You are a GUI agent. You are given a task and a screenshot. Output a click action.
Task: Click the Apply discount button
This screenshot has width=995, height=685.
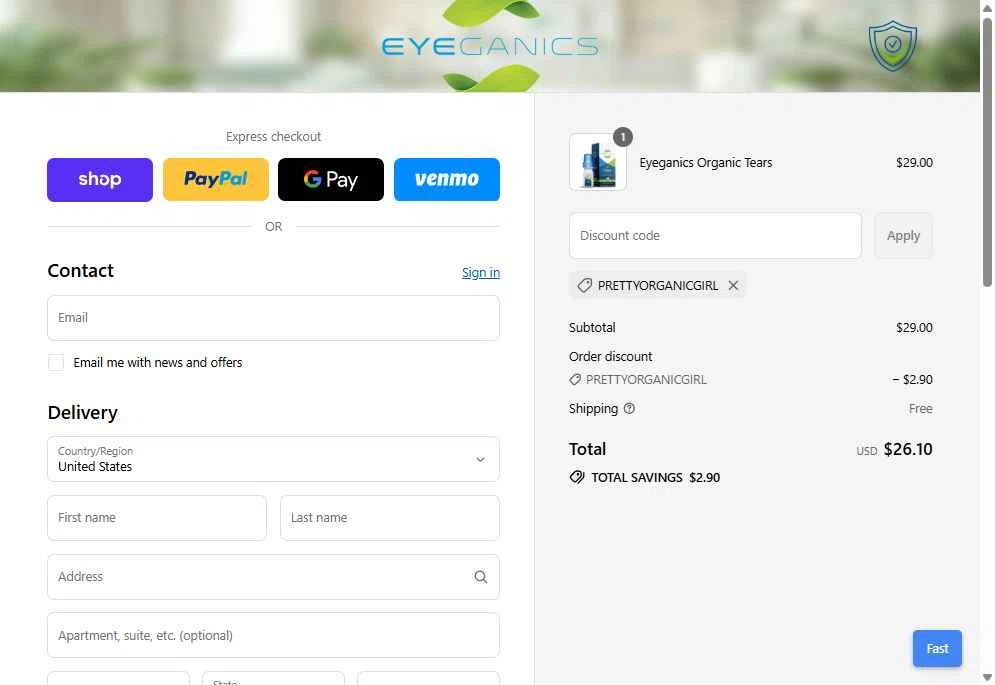pos(903,236)
